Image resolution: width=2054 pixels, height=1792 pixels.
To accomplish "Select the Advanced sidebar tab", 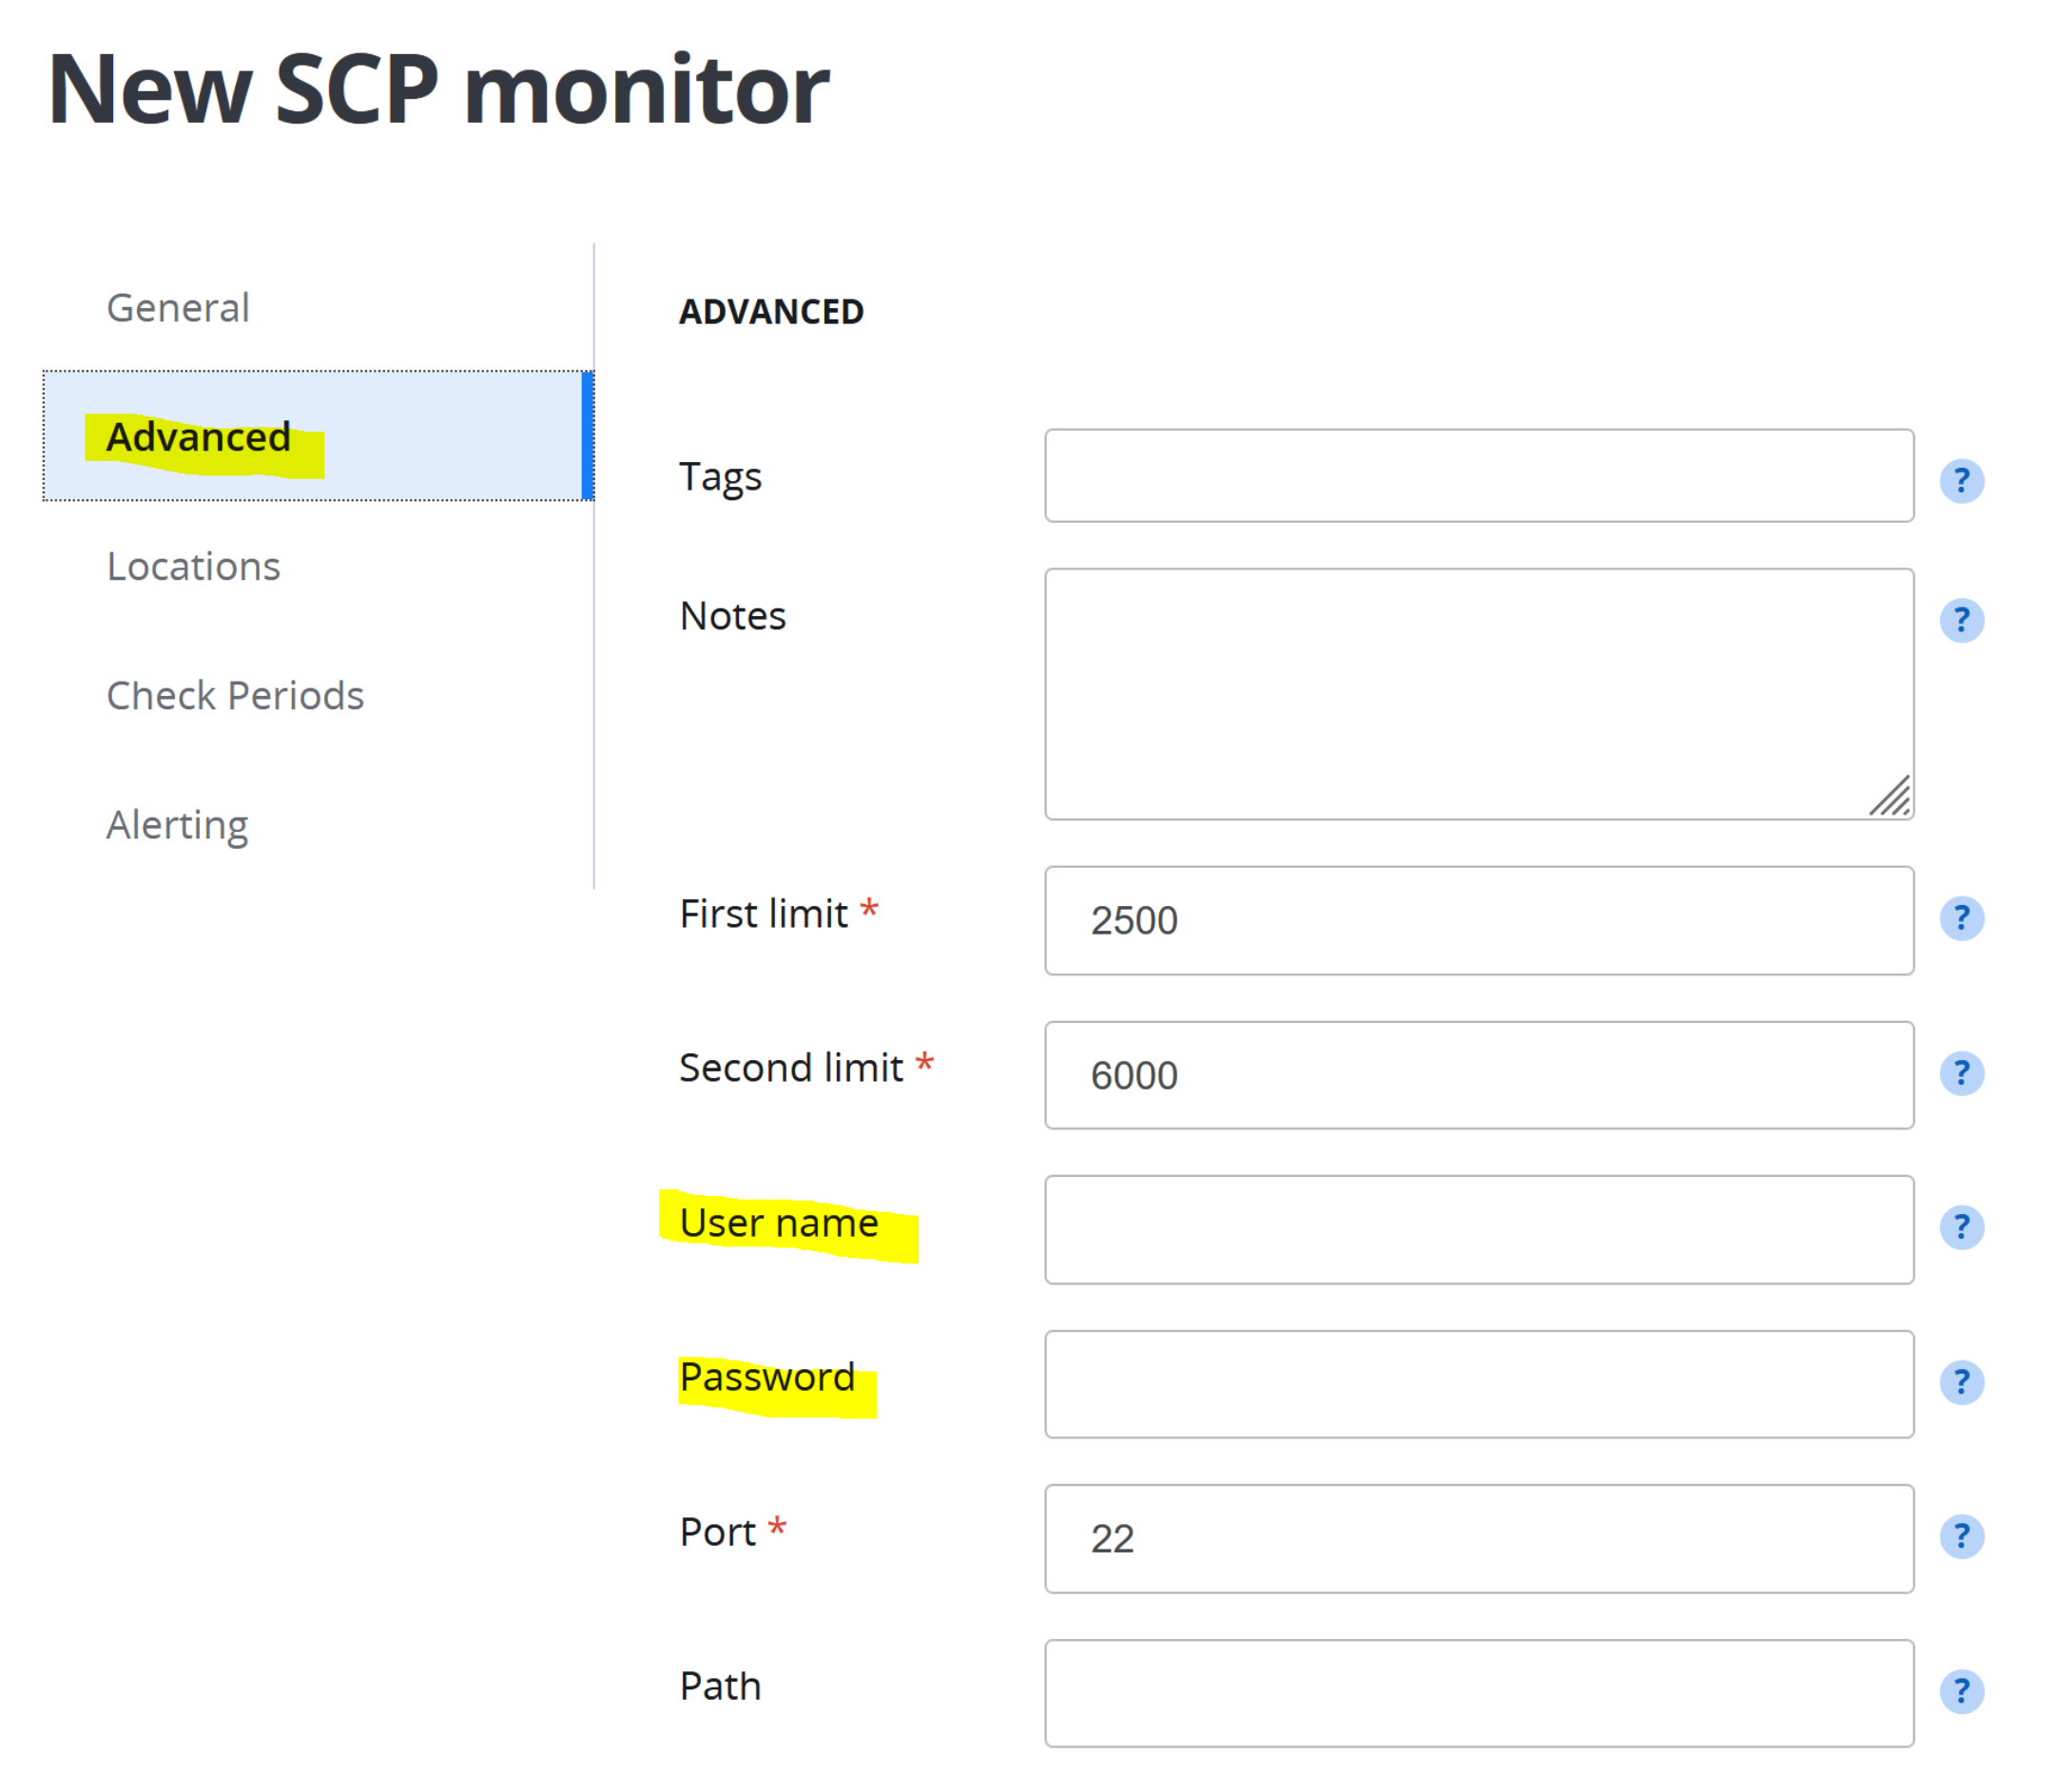I will click(199, 437).
